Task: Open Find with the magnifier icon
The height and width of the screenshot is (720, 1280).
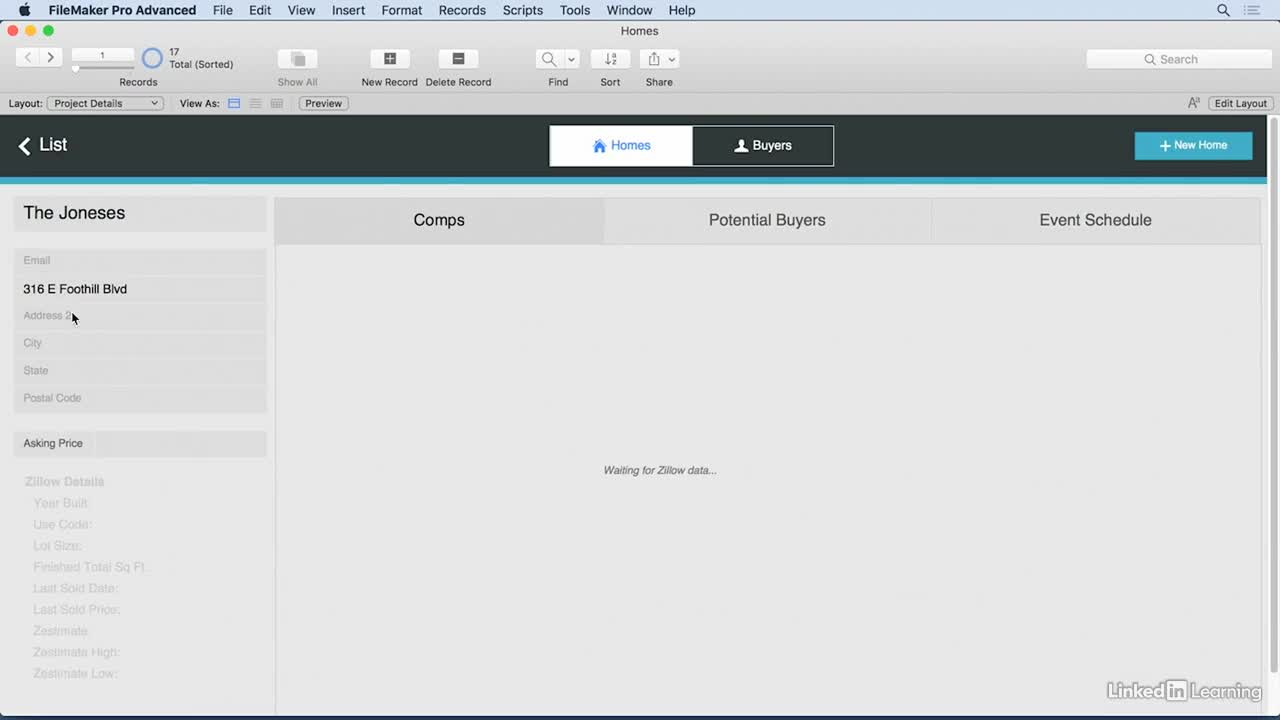Action: (549, 59)
